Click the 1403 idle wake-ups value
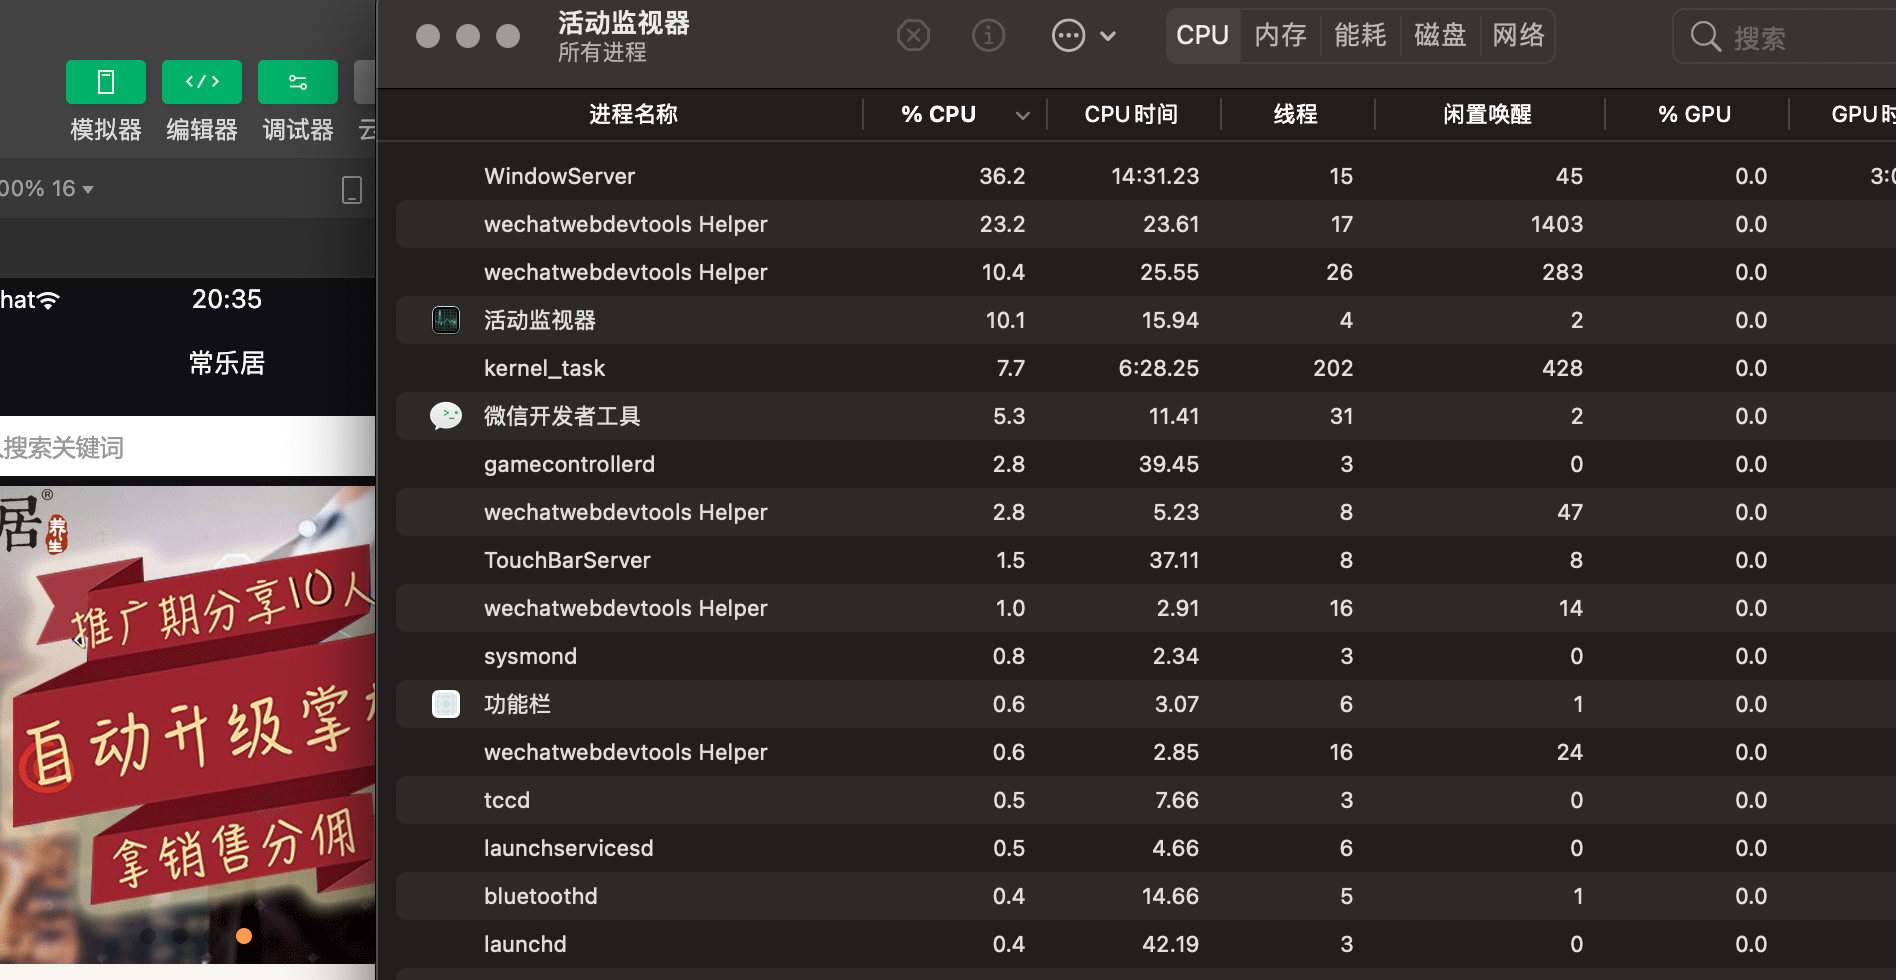This screenshot has width=1896, height=980. 1557,224
